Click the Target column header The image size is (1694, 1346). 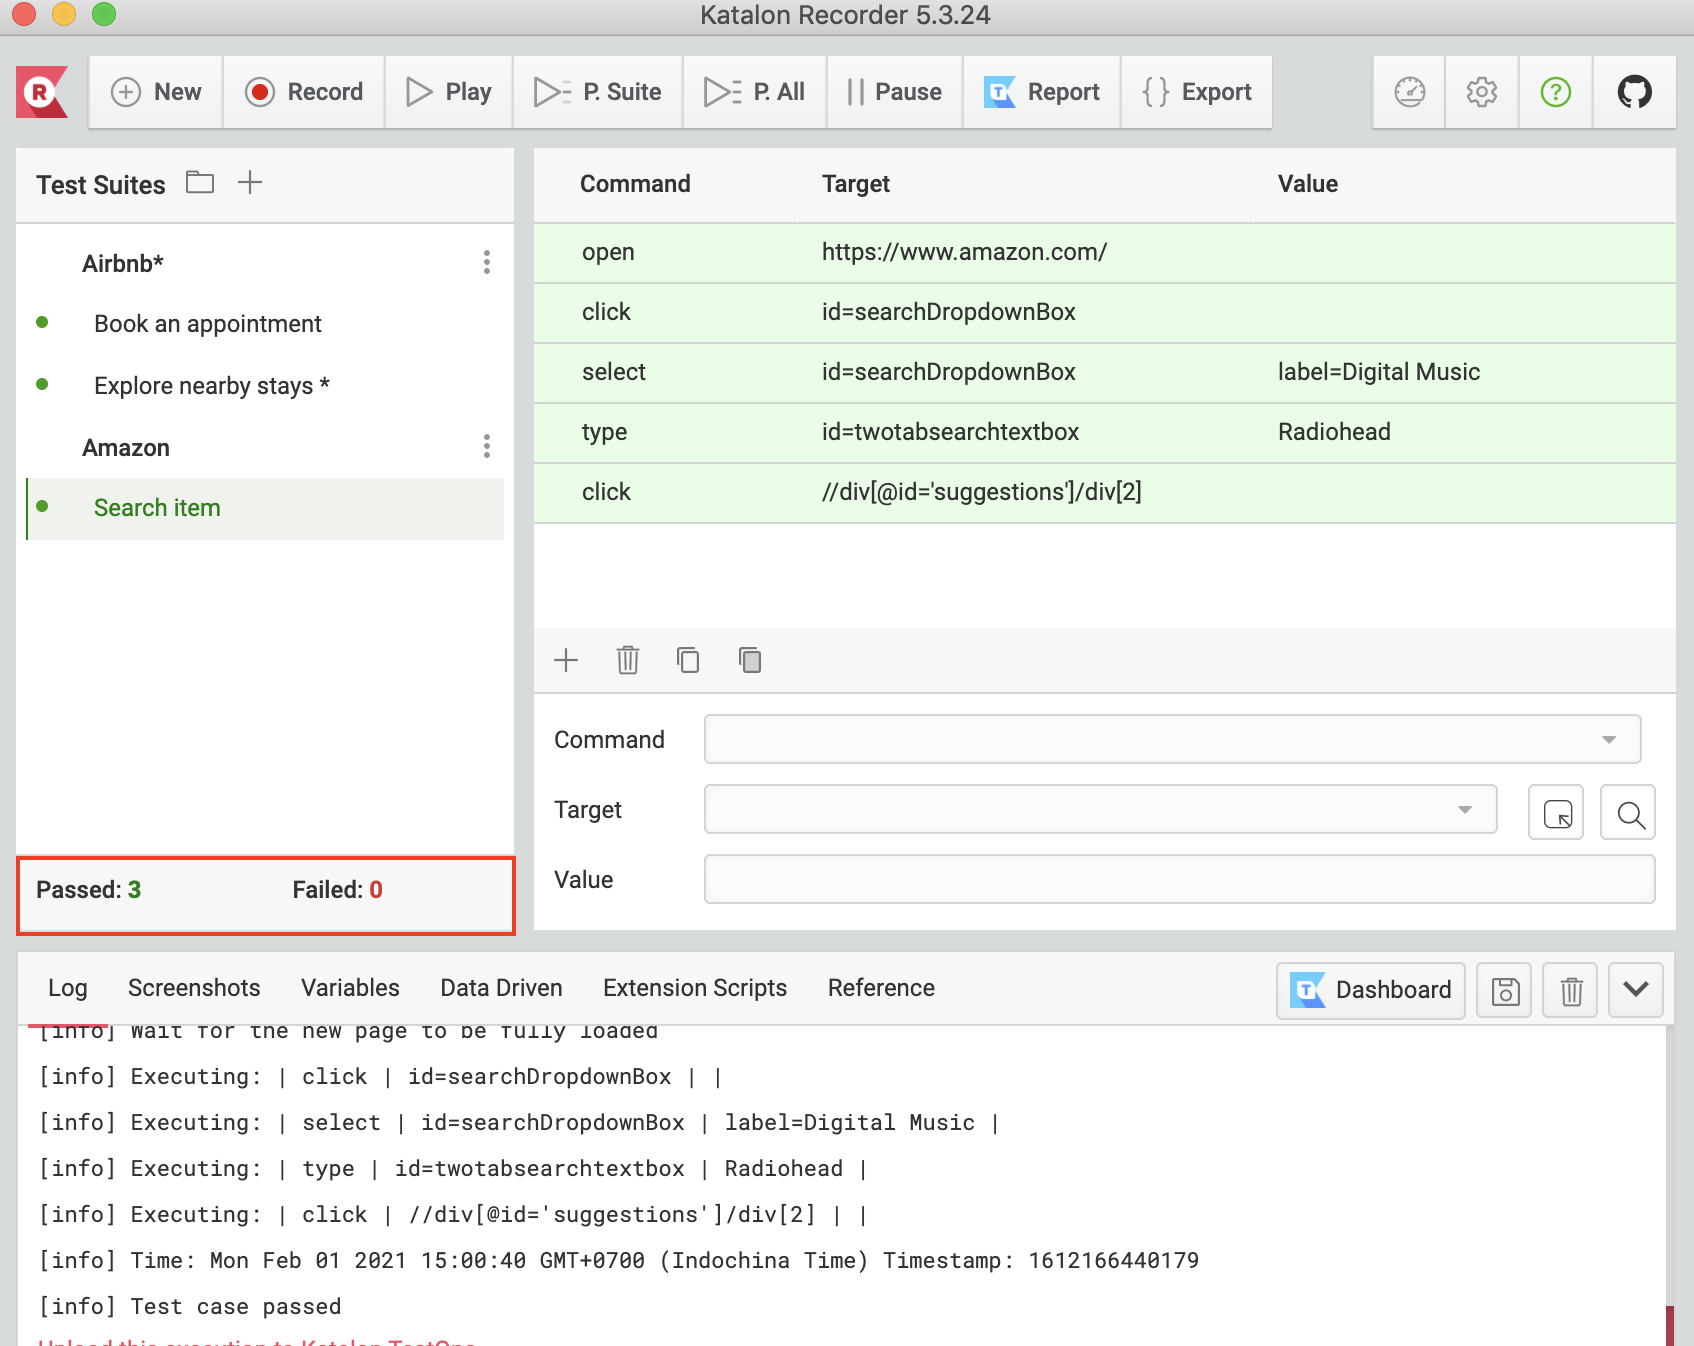tap(856, 184)
